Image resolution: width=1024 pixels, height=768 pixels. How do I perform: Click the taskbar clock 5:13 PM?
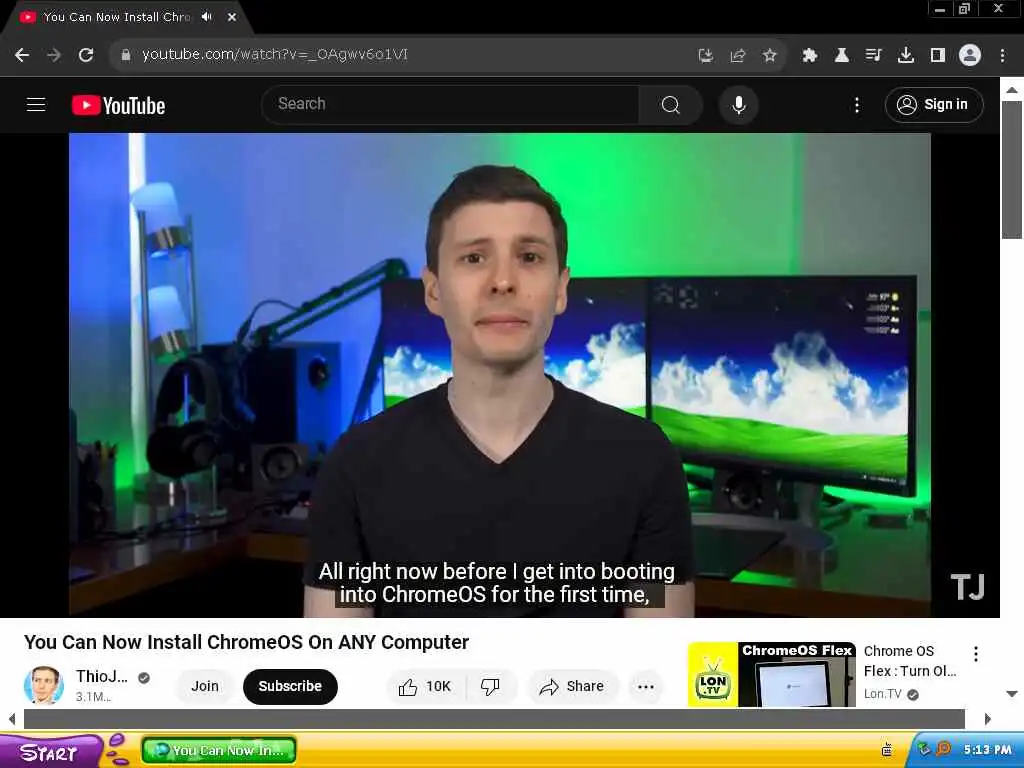click(x=987, y=750)
